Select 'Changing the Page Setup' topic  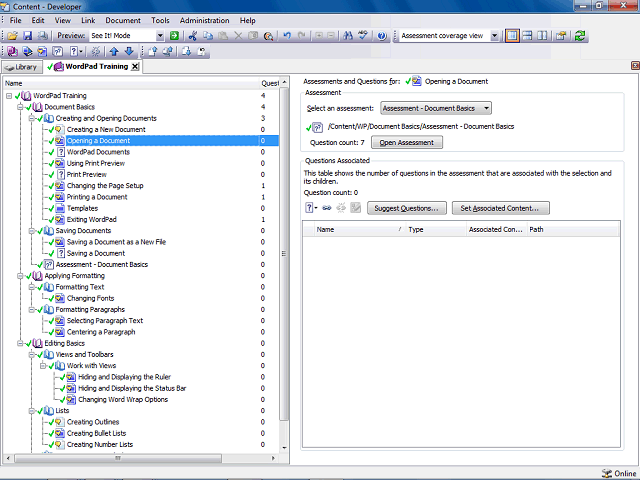tap(105, 186)
